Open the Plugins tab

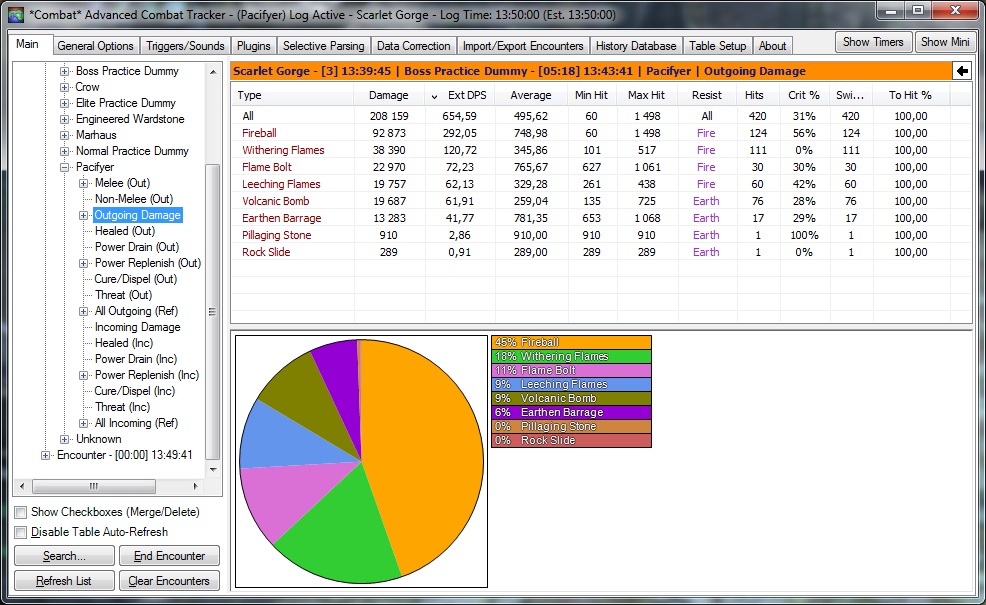click(253, 46)
